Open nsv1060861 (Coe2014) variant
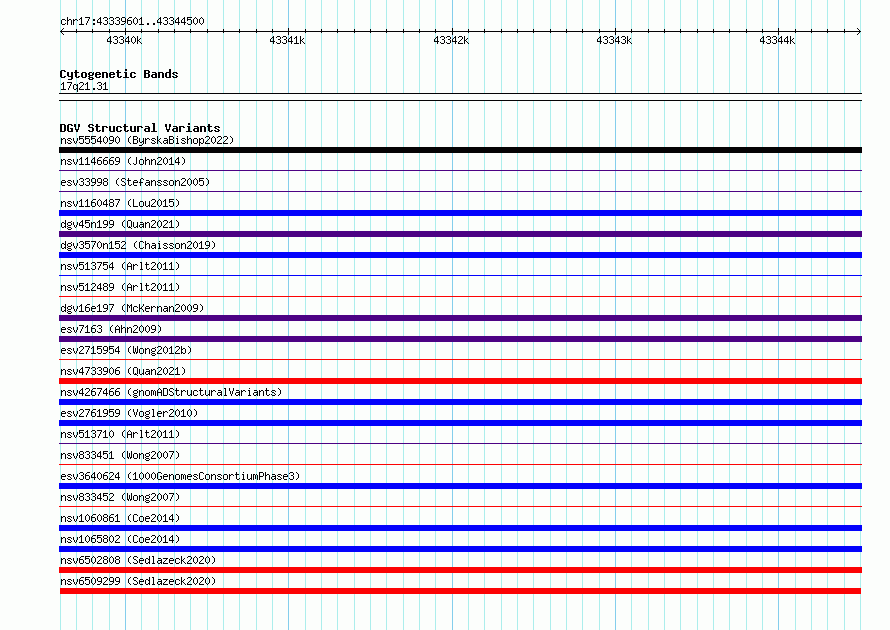The height and width of the screenshot is (630, 890). pos(120,518)
